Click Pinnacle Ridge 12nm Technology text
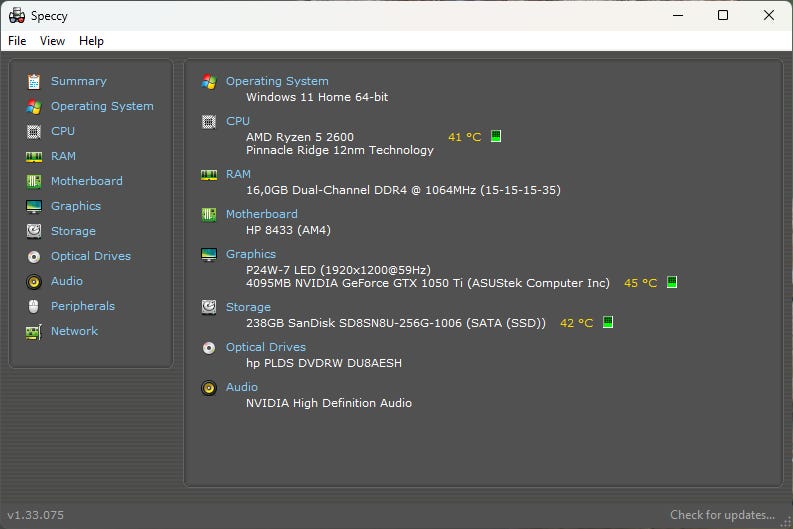The width and height of the screenshot is (793, 529). (x=340, y=150)
